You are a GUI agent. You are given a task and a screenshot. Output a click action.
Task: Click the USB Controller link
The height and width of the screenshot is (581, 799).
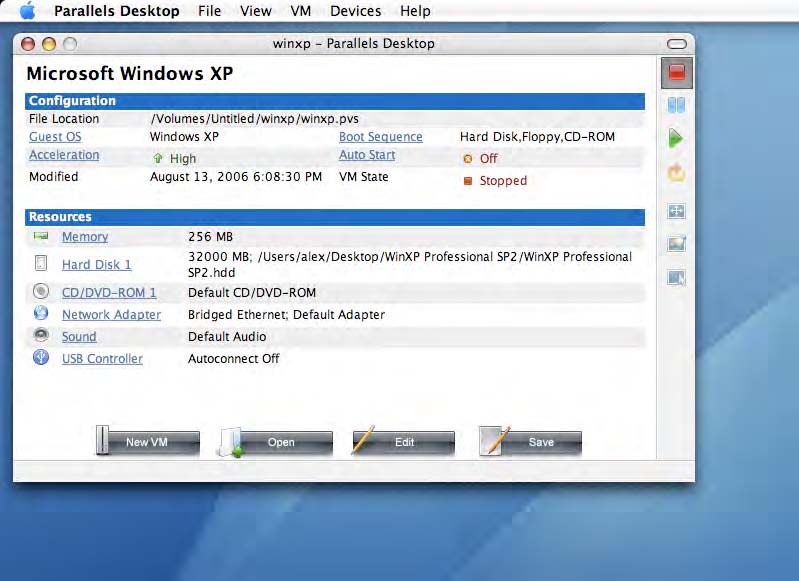pyautogui.click(x=102, y=358)
